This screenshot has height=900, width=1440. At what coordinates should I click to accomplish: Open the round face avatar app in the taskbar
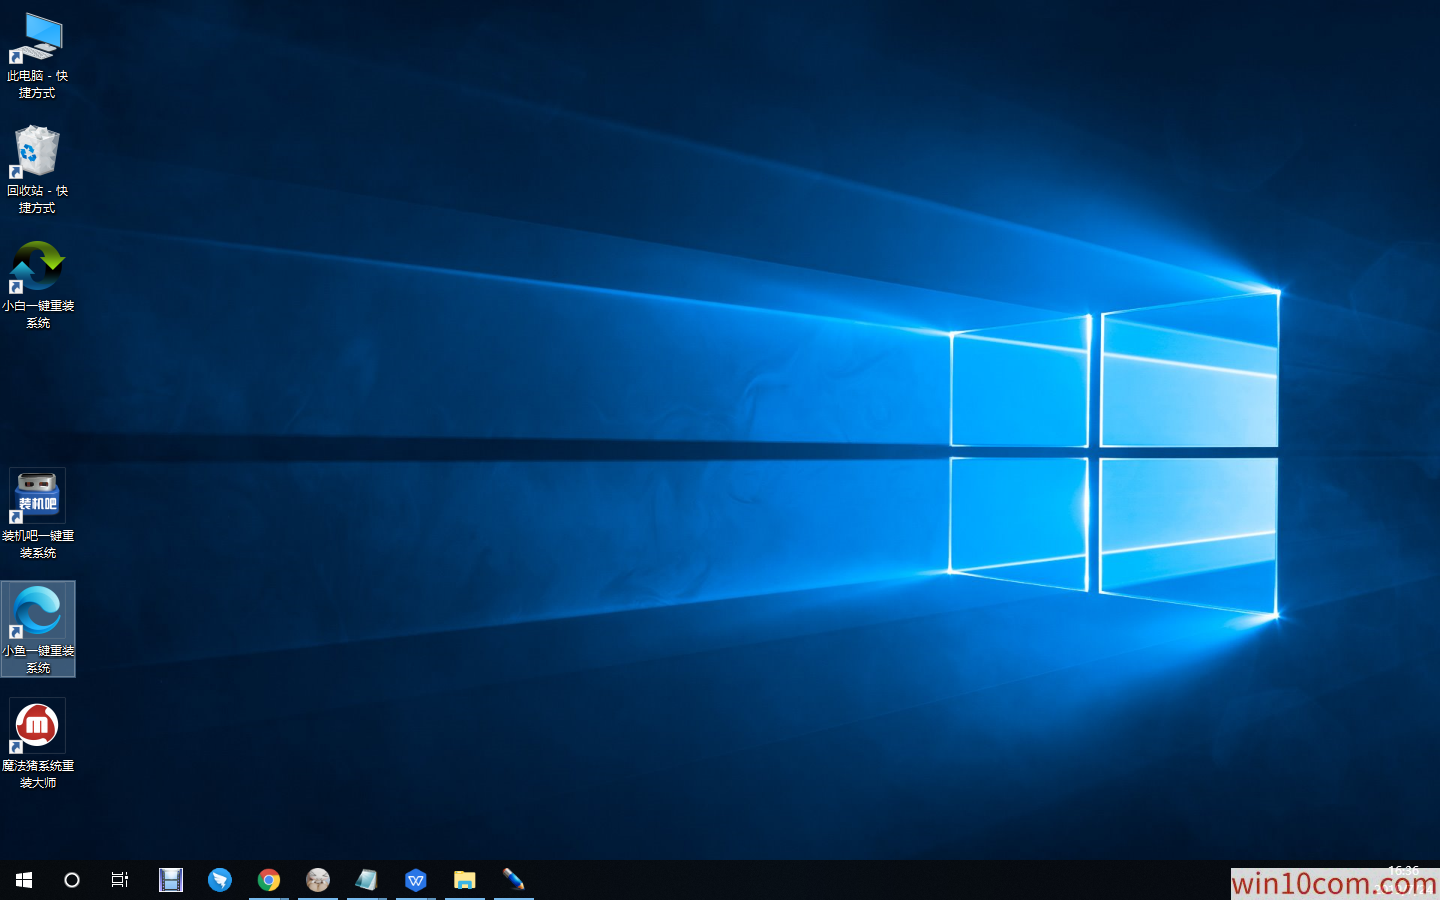coord(318,880)
